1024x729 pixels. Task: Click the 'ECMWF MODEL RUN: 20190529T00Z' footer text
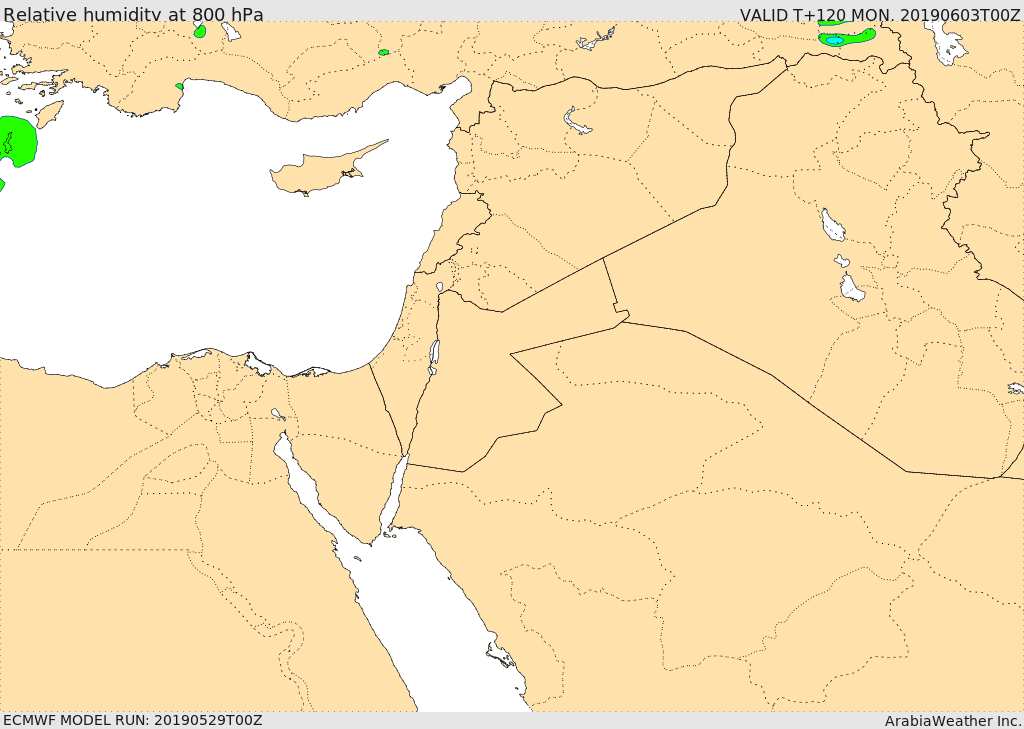[133, 720]
